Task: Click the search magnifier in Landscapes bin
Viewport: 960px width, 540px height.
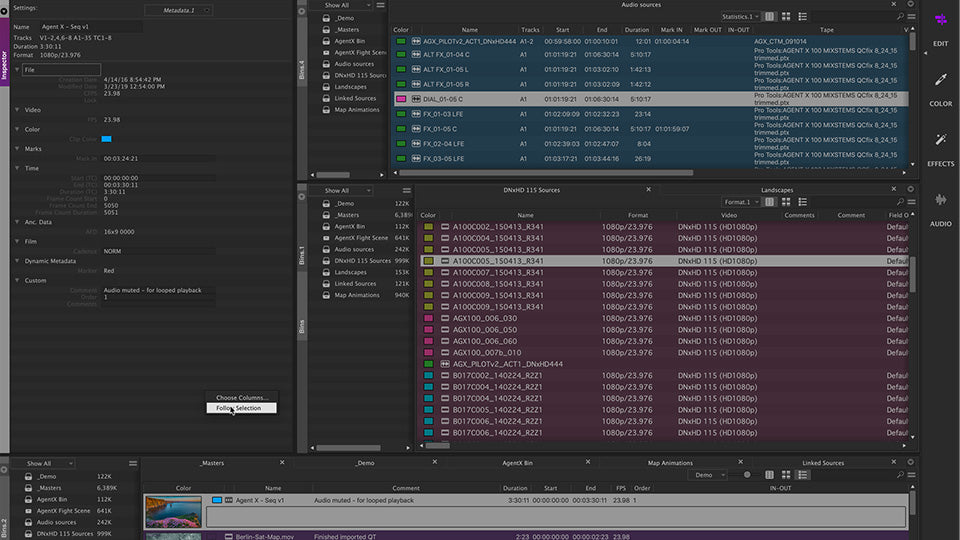Action: pos(900,201)
